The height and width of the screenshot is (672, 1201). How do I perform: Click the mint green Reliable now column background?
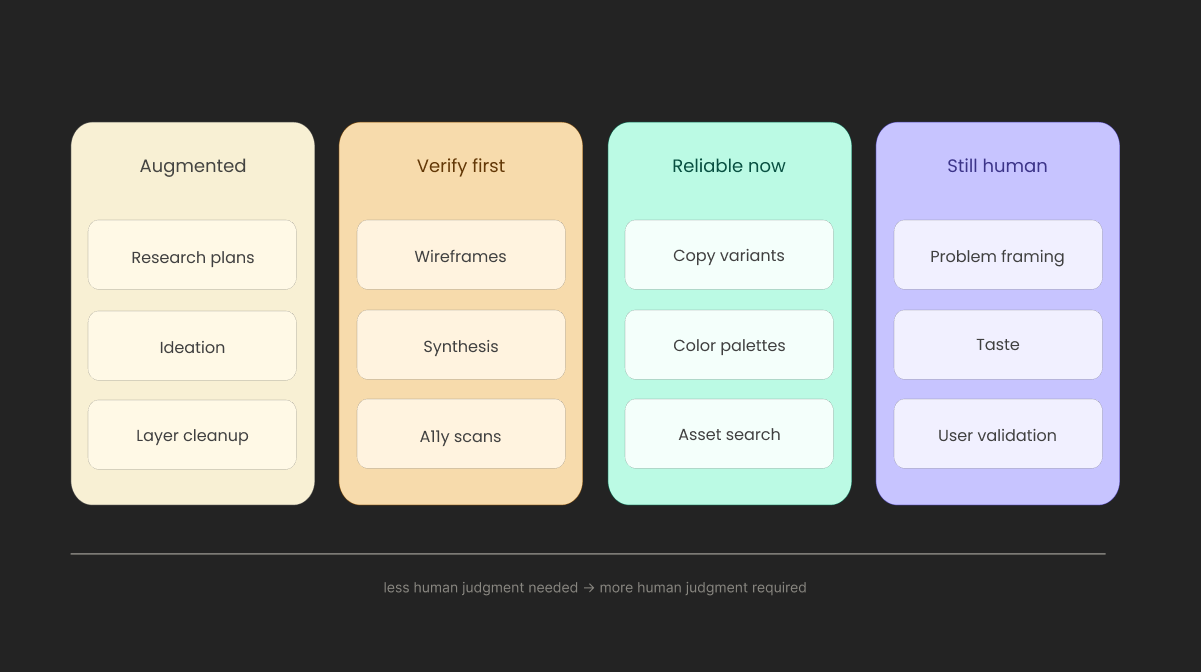[729, 490]
